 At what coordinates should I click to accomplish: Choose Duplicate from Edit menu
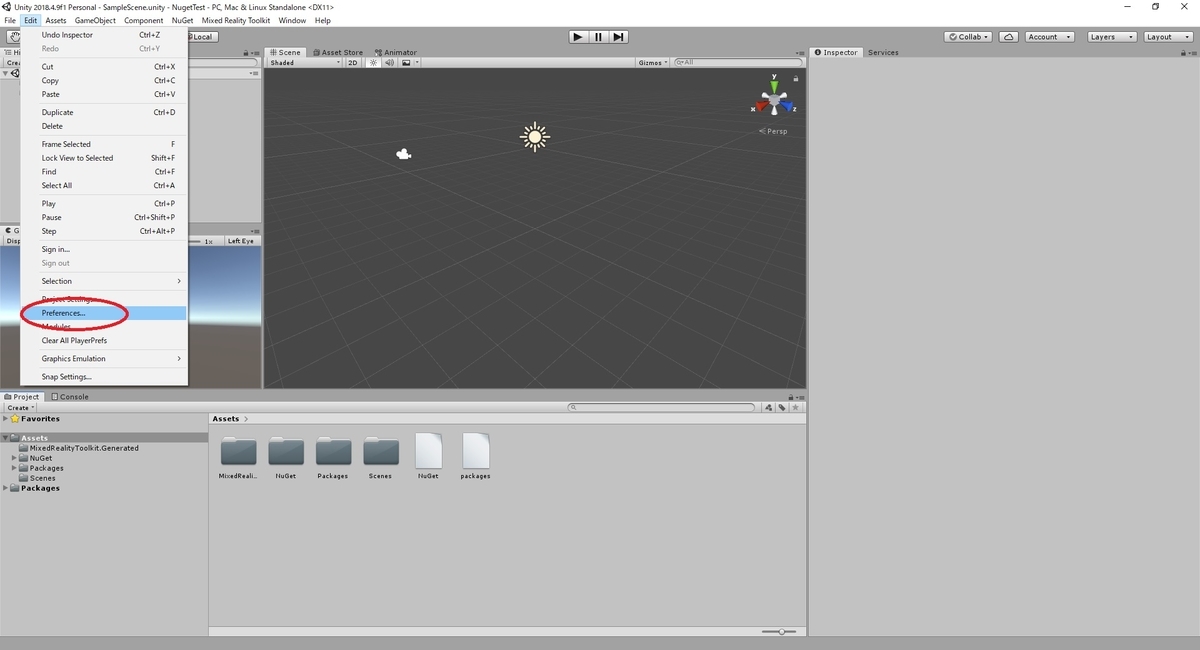(x=104, y=112)
